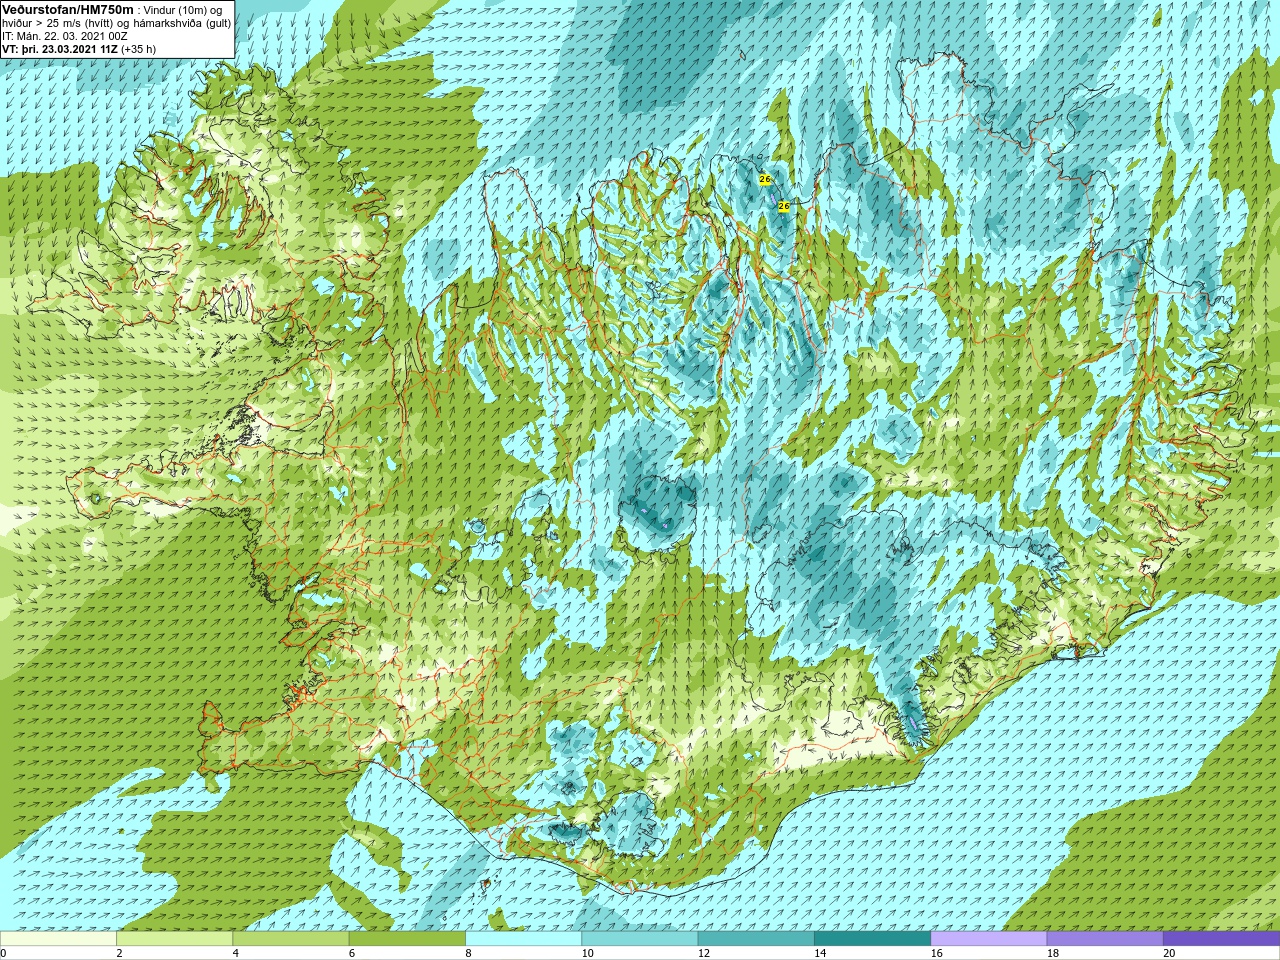
Task: Click the 12–14 m/s teal legend swatch
Action: [756, 939]
